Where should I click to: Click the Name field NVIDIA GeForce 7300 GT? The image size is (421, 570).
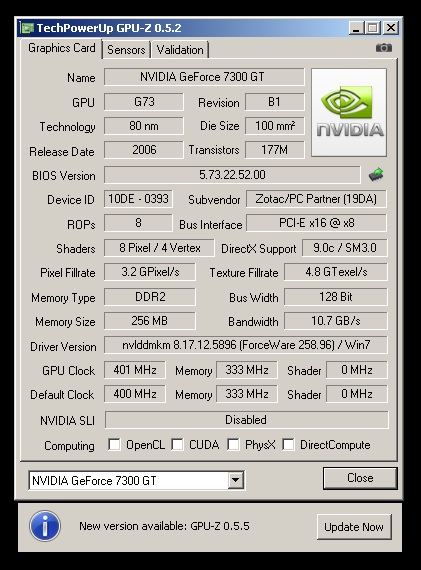coord(204,77)
